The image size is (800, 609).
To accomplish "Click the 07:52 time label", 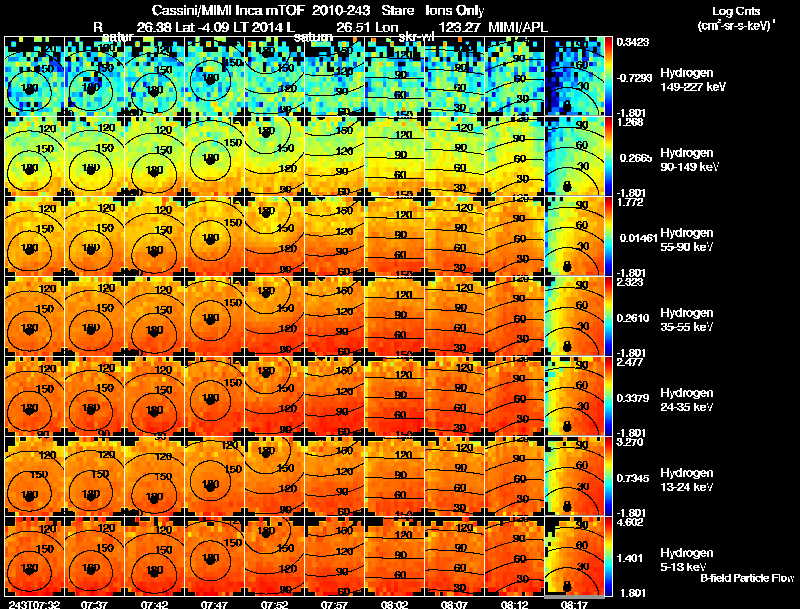I will click(x=274, y=604).
